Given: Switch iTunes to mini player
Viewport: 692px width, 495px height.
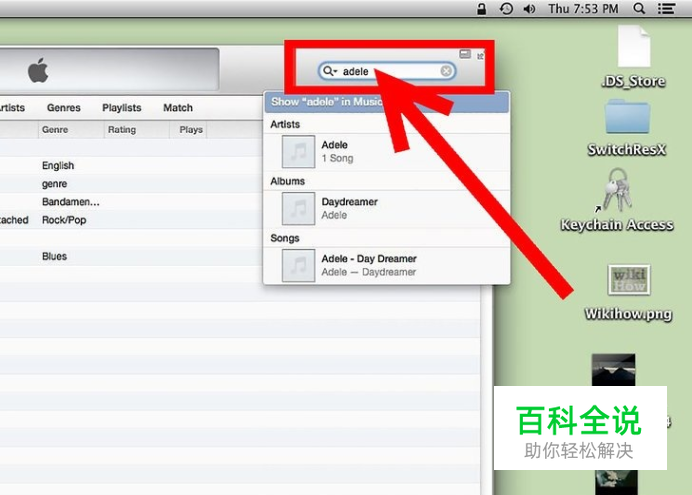Looking at the screenshot, I should (465, 54).
